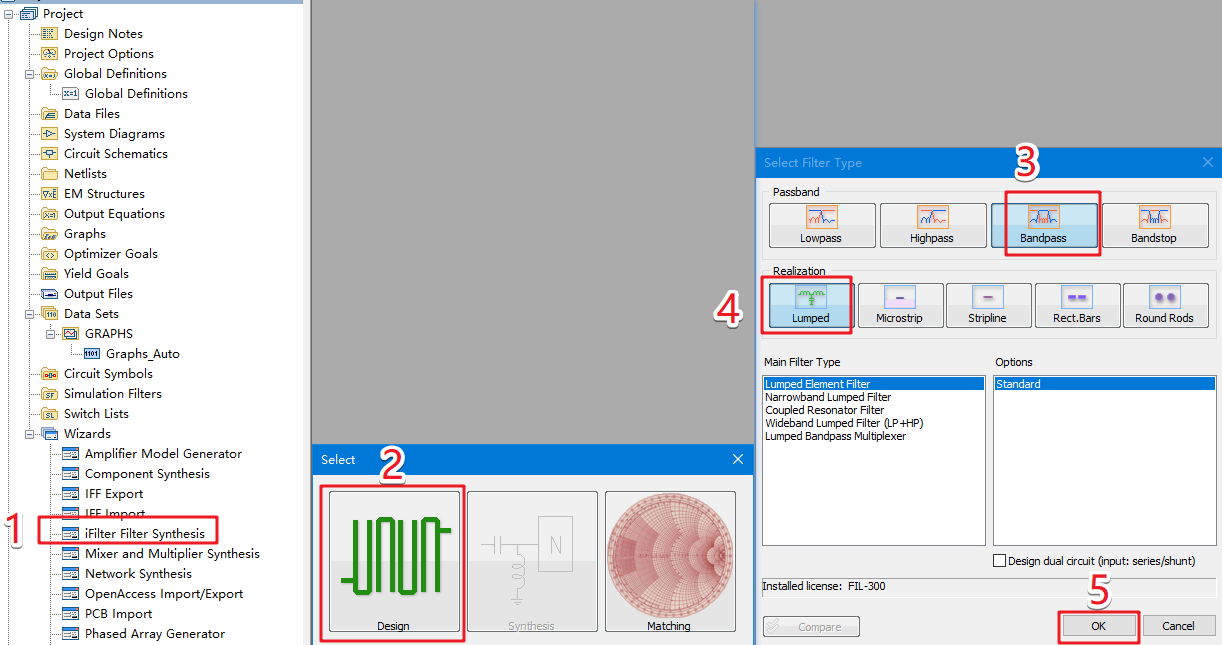Click OK in Select Filter Type
This screenshot has width=1222, height=645.
coord(1098,626)
